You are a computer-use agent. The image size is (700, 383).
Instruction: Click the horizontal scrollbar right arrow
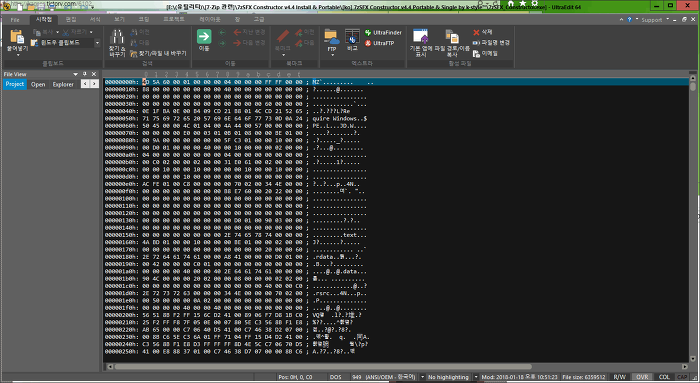[685, 367]
